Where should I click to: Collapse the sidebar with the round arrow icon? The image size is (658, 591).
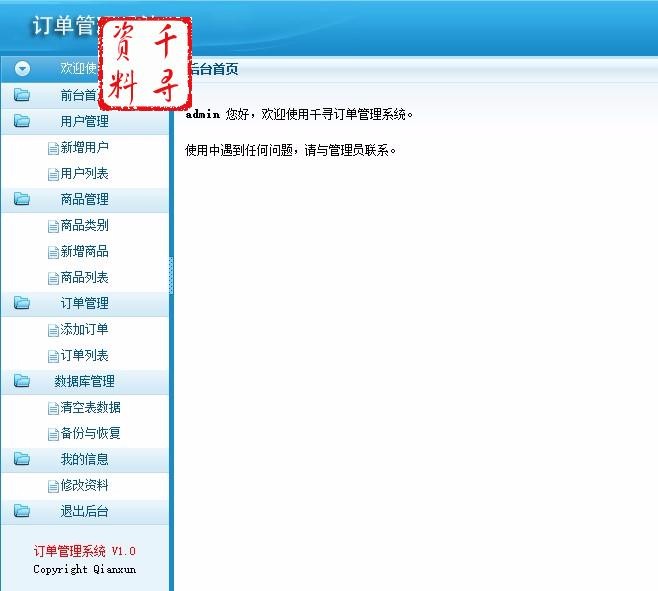tap(22, 68)
